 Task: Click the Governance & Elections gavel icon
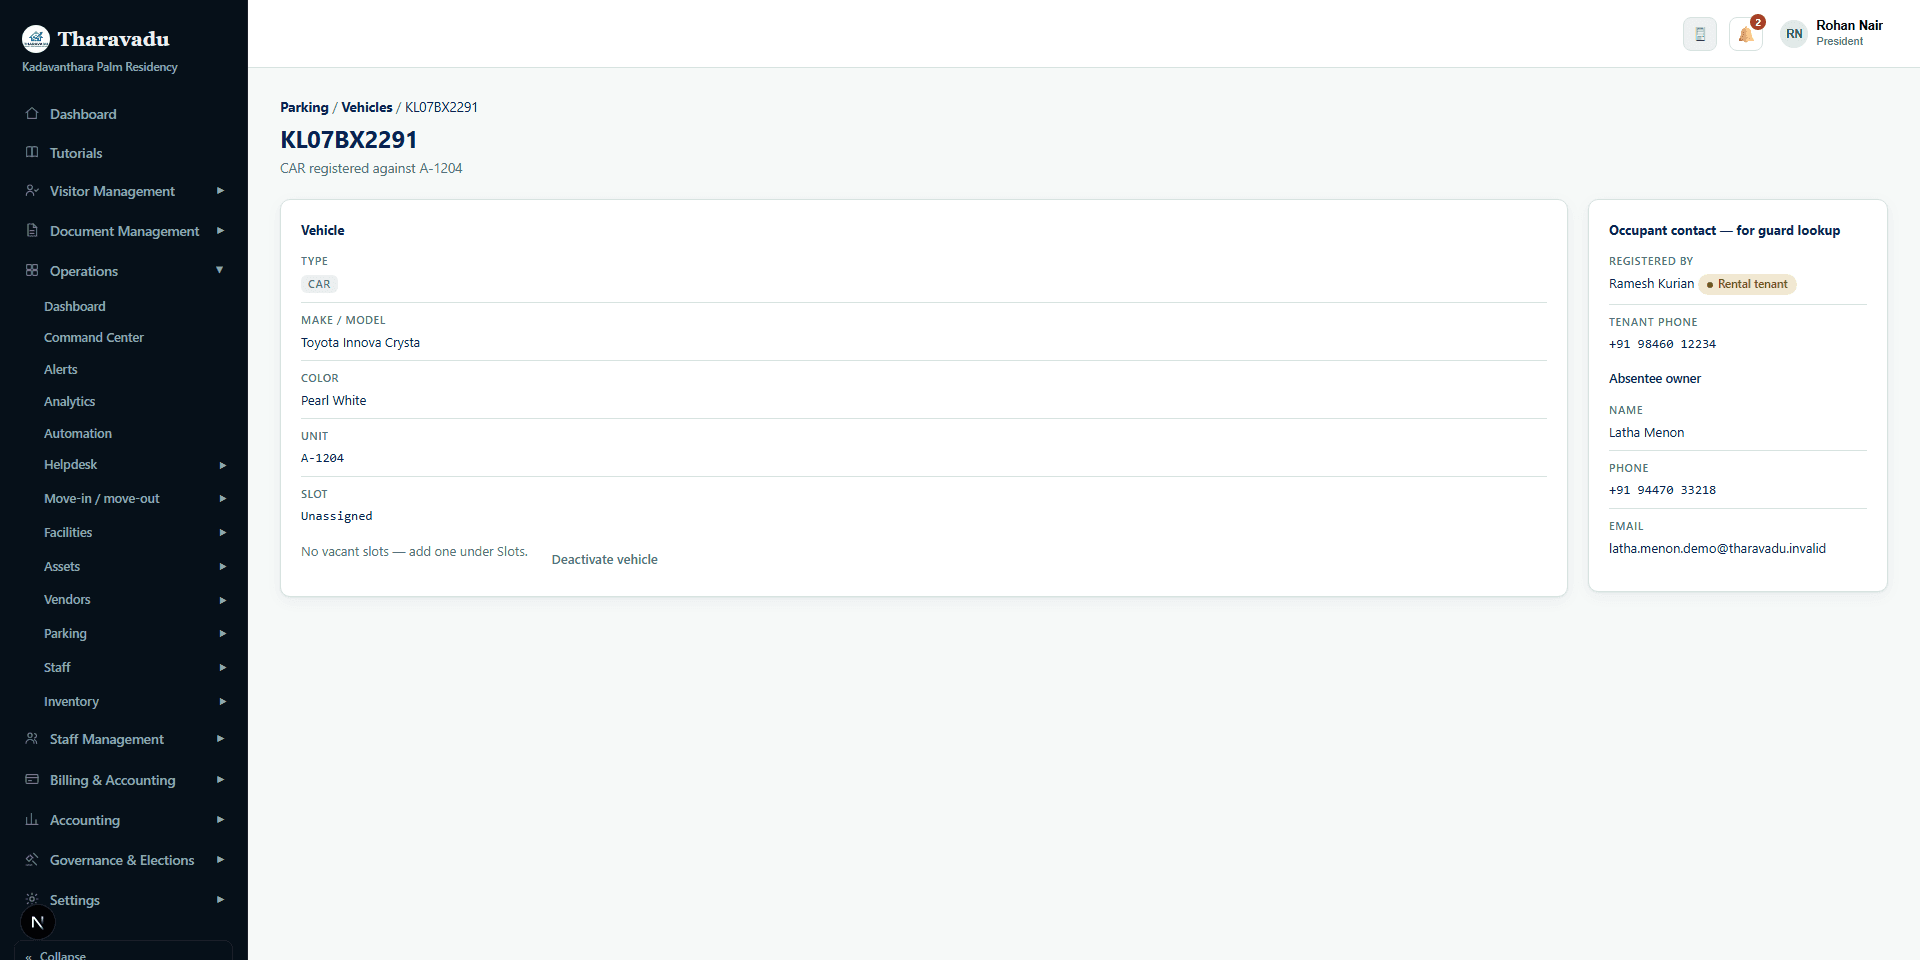(32, 859)
